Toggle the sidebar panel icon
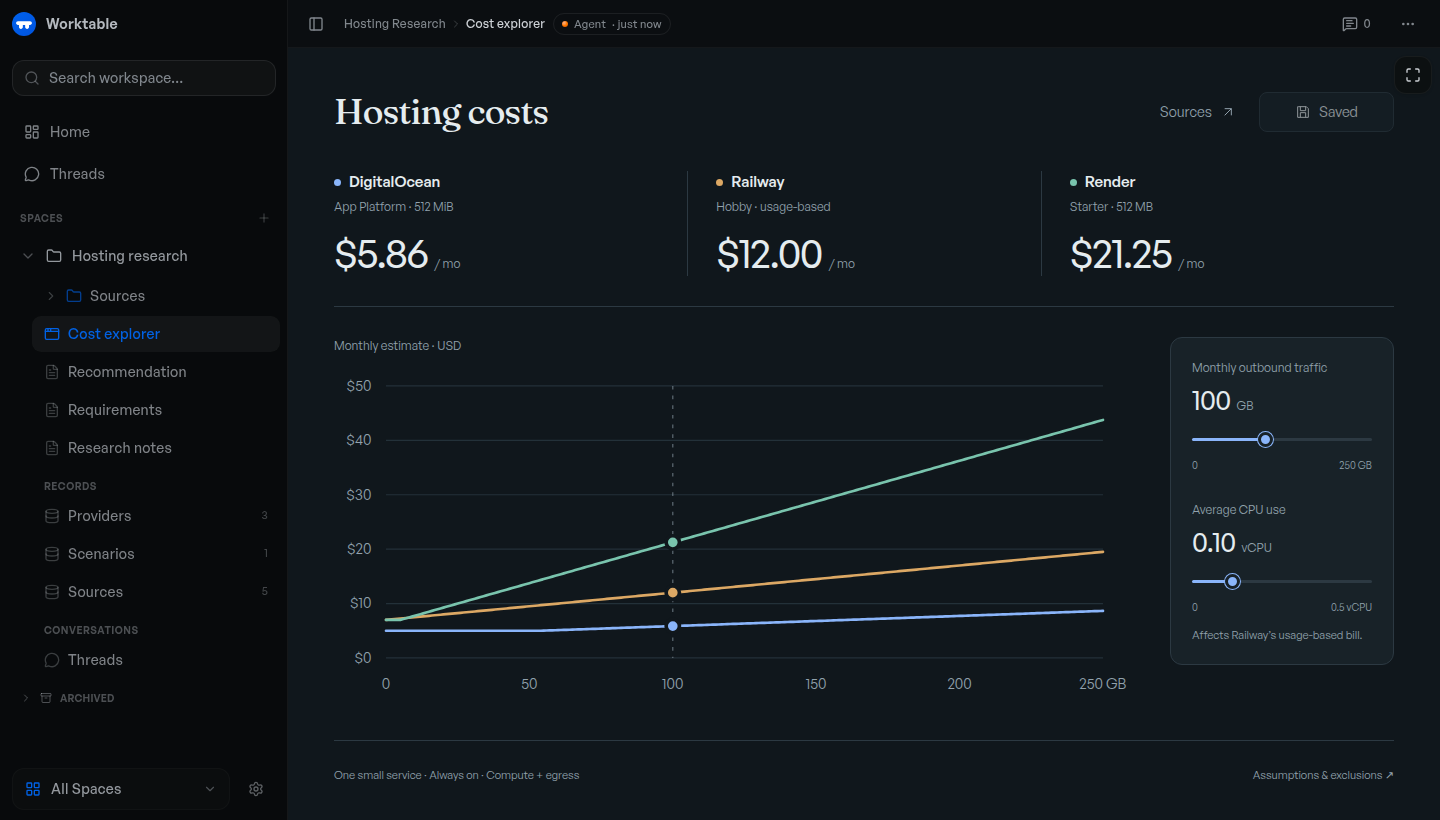The height and width of the screenshot is (820, 1440). 316,24
